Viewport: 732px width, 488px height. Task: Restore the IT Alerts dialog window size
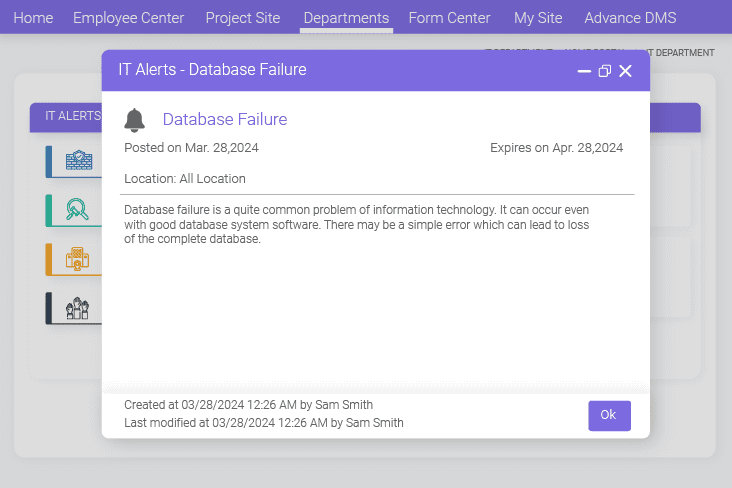click(604, 71)
